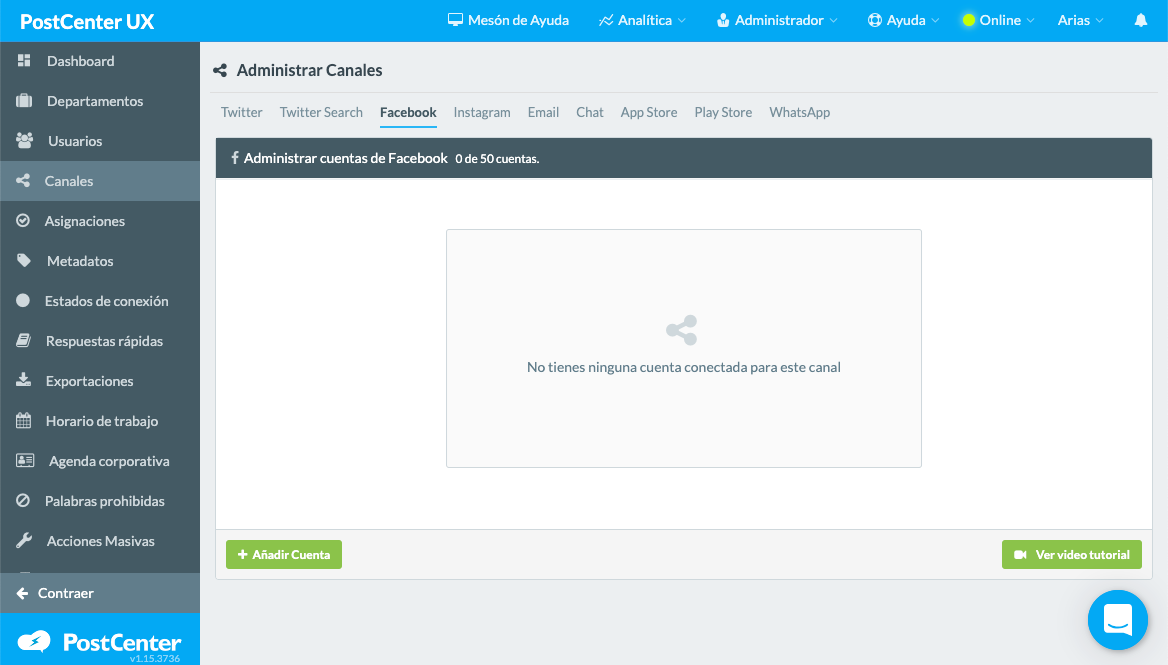The image size is (1168, 665).
Task: Open Mesón de Ayuda link
Action: (508, 20)
